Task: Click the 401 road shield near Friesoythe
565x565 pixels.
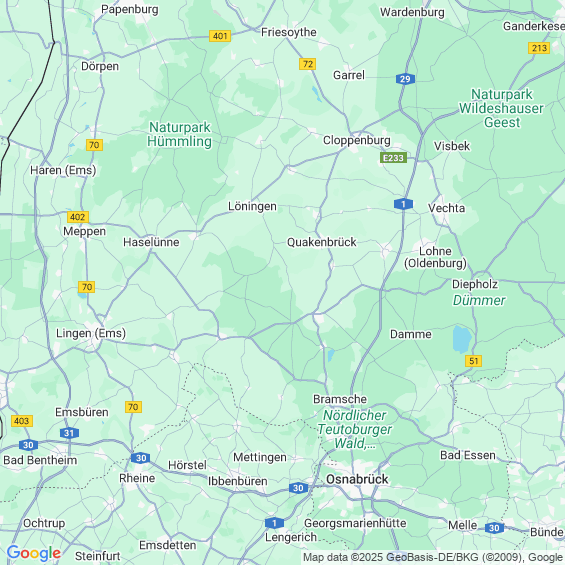Action: tap(220, 36)
